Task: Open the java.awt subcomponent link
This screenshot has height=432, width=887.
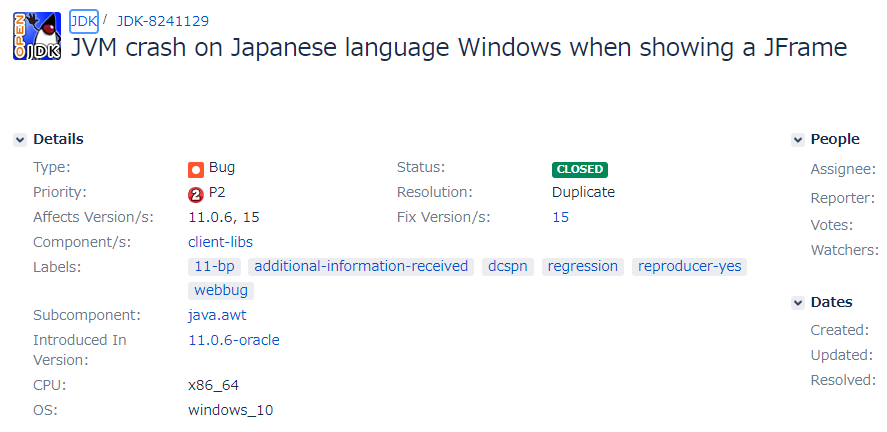Action: pos(217,315)
